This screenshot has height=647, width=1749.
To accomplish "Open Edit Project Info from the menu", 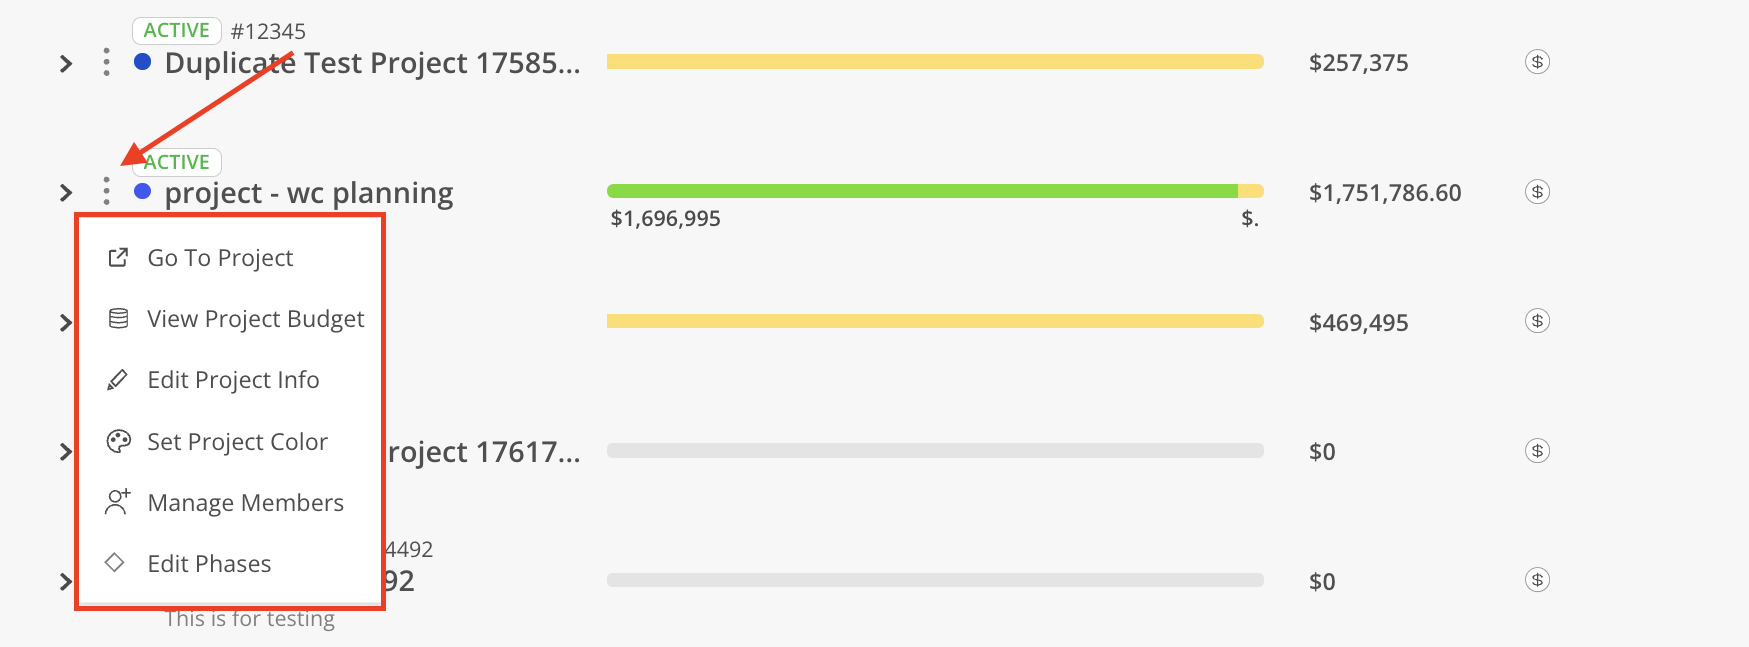I will point(233,380).
